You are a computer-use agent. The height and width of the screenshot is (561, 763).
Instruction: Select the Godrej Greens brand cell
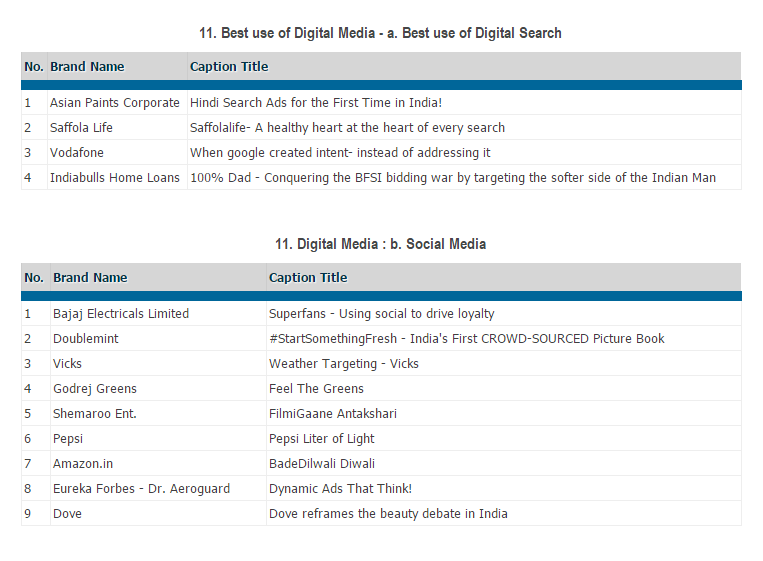tap(95, 389)
